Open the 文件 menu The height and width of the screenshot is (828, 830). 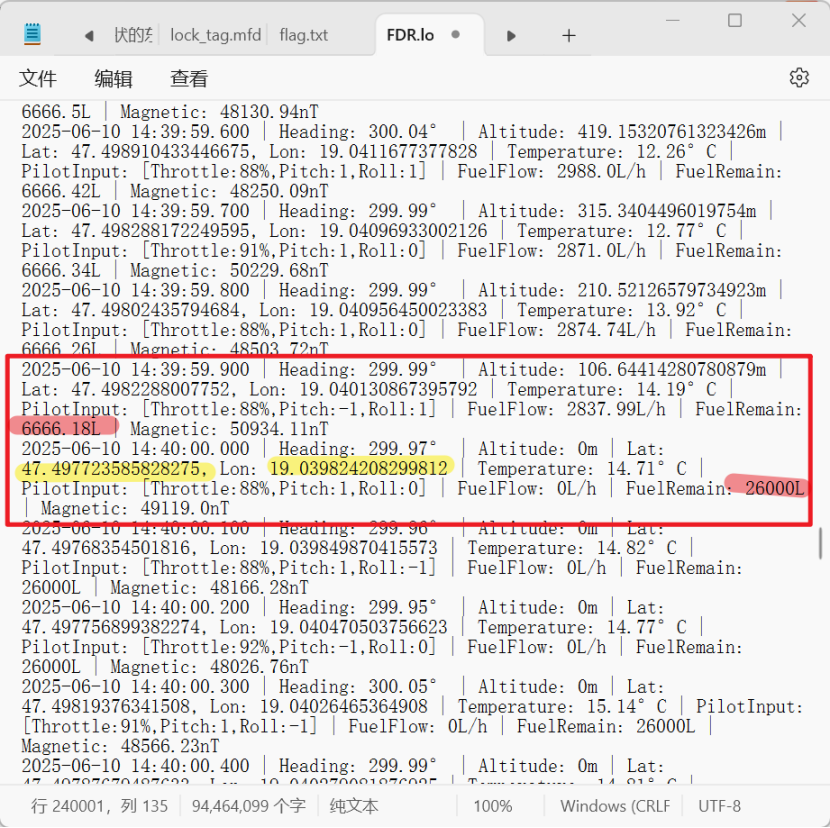(x=38, y=79)
